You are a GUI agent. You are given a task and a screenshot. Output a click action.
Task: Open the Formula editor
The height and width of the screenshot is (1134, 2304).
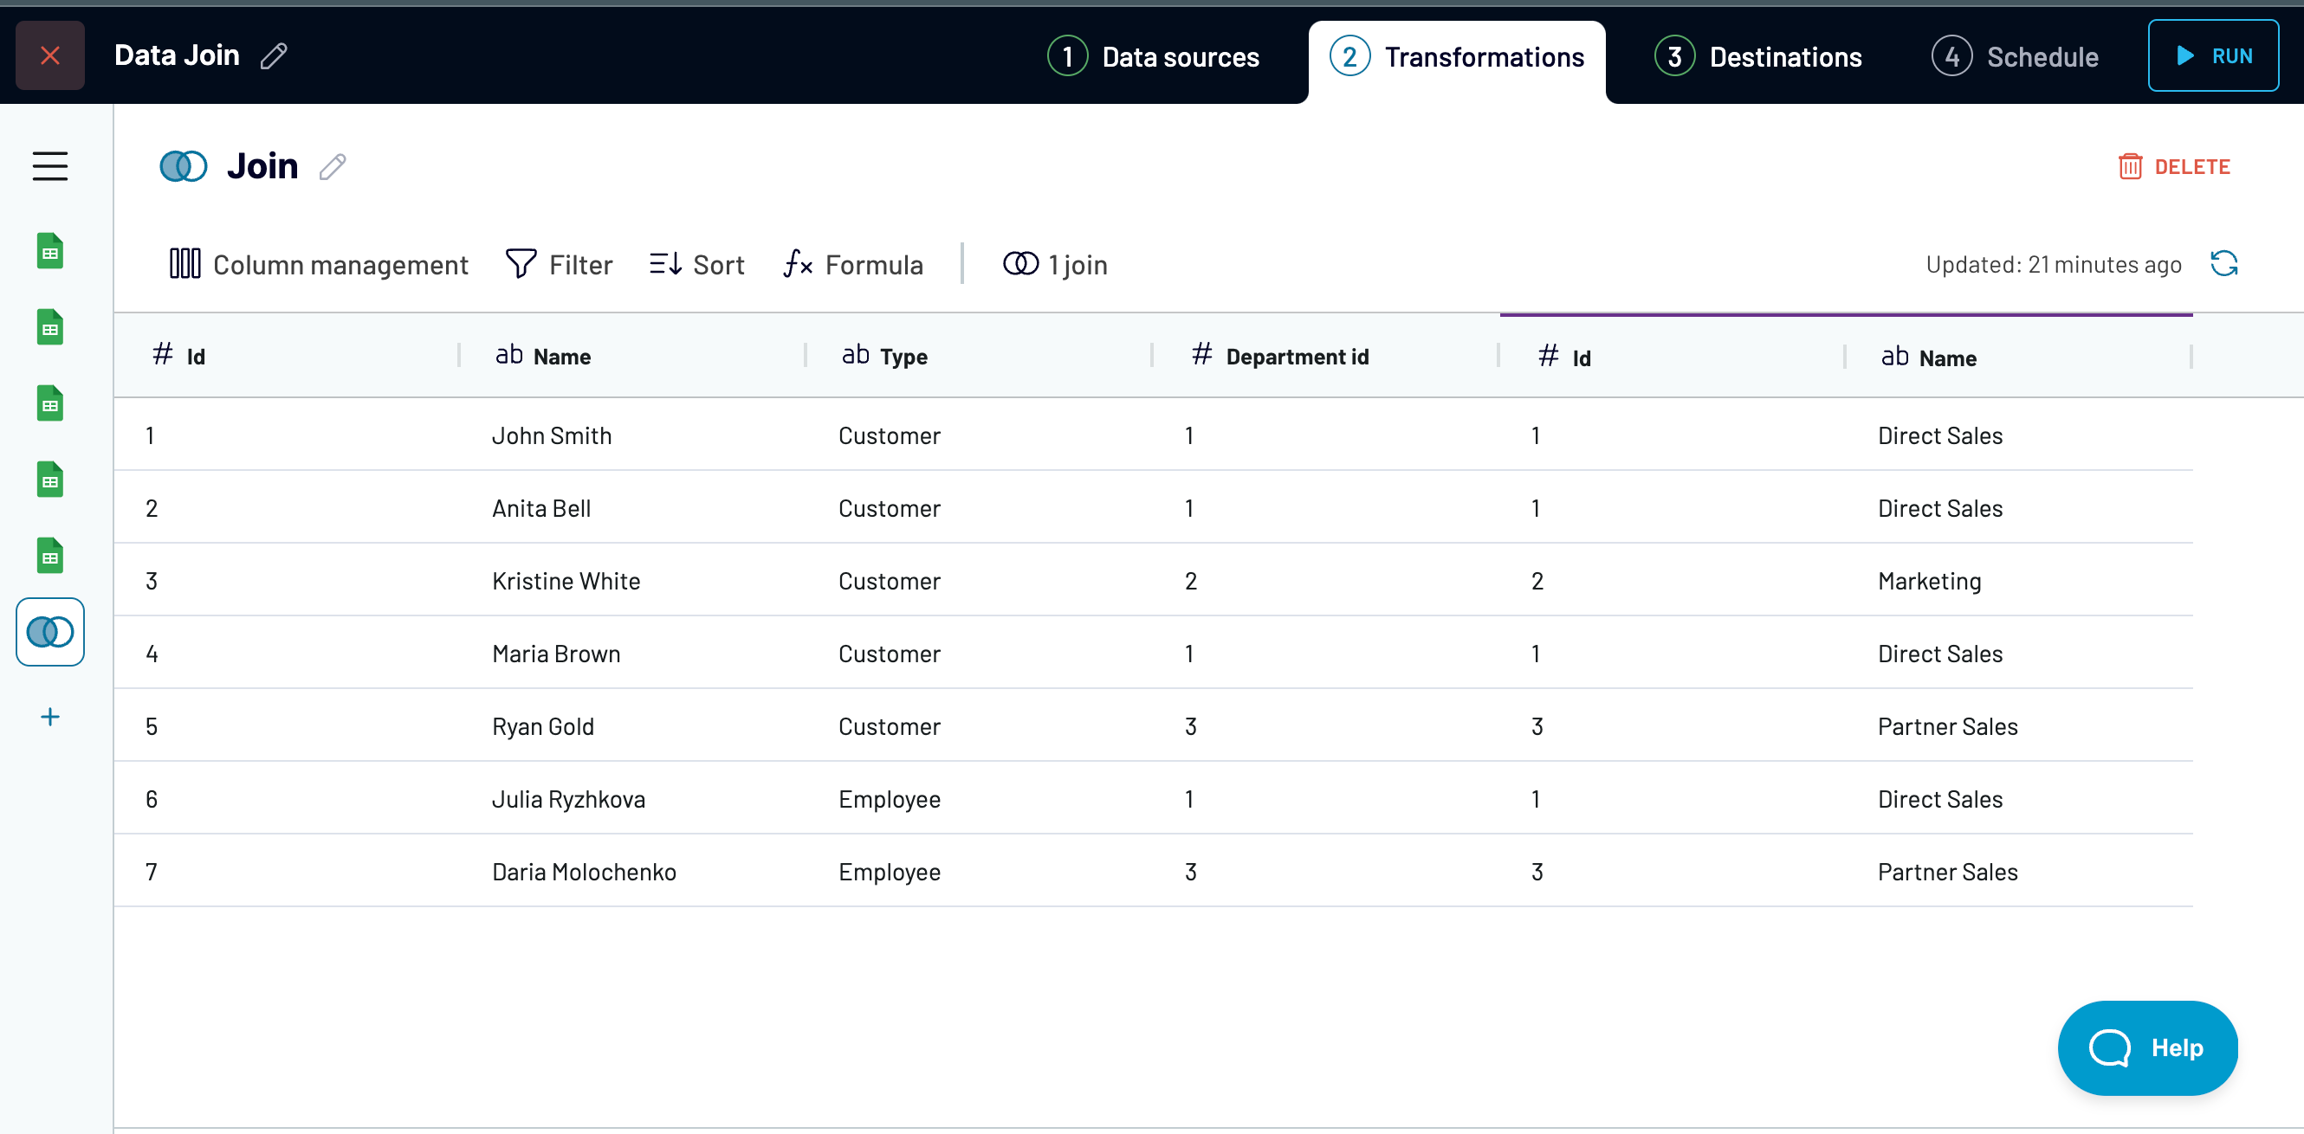point(853,264)
